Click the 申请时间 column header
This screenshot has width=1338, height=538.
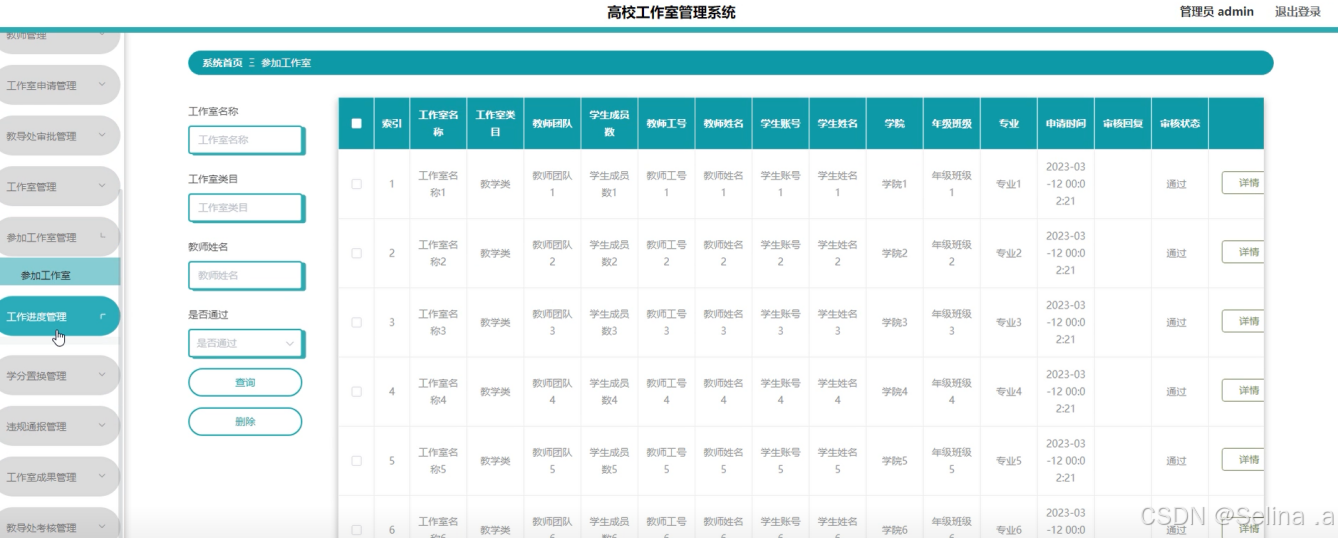(x=1065, y=124)
